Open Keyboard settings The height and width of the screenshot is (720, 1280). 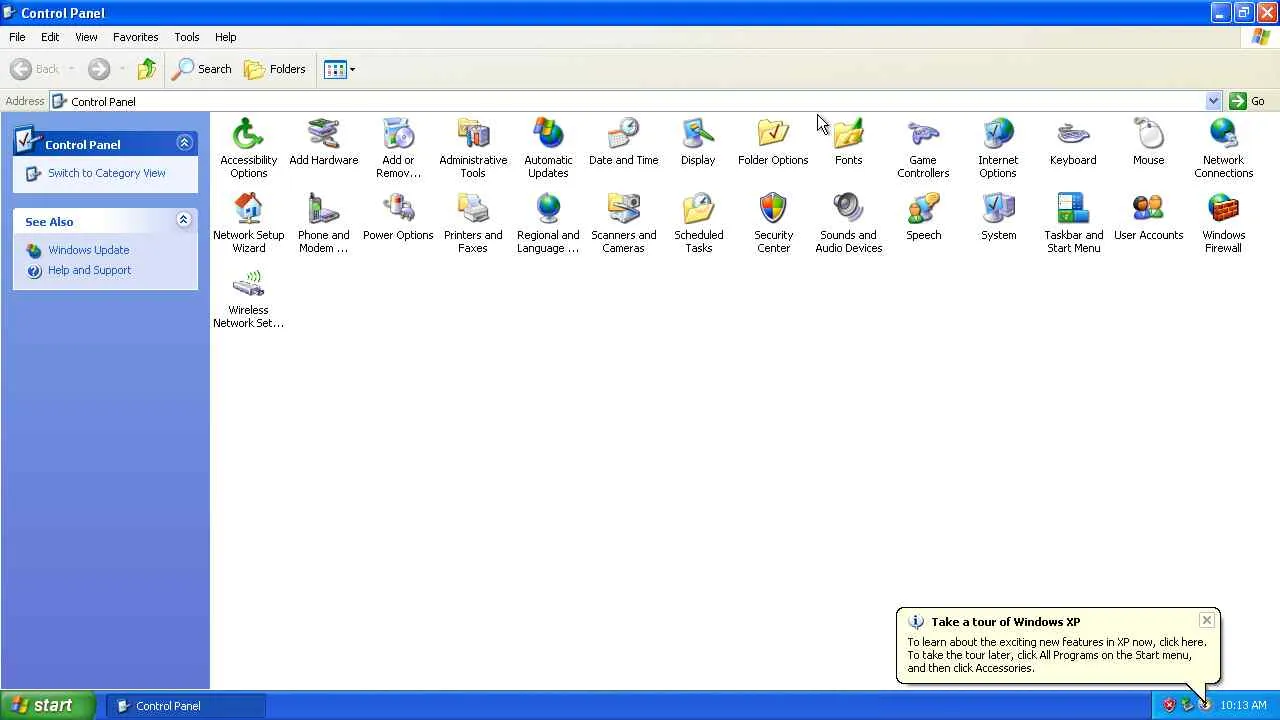(x=1073, y=141)
